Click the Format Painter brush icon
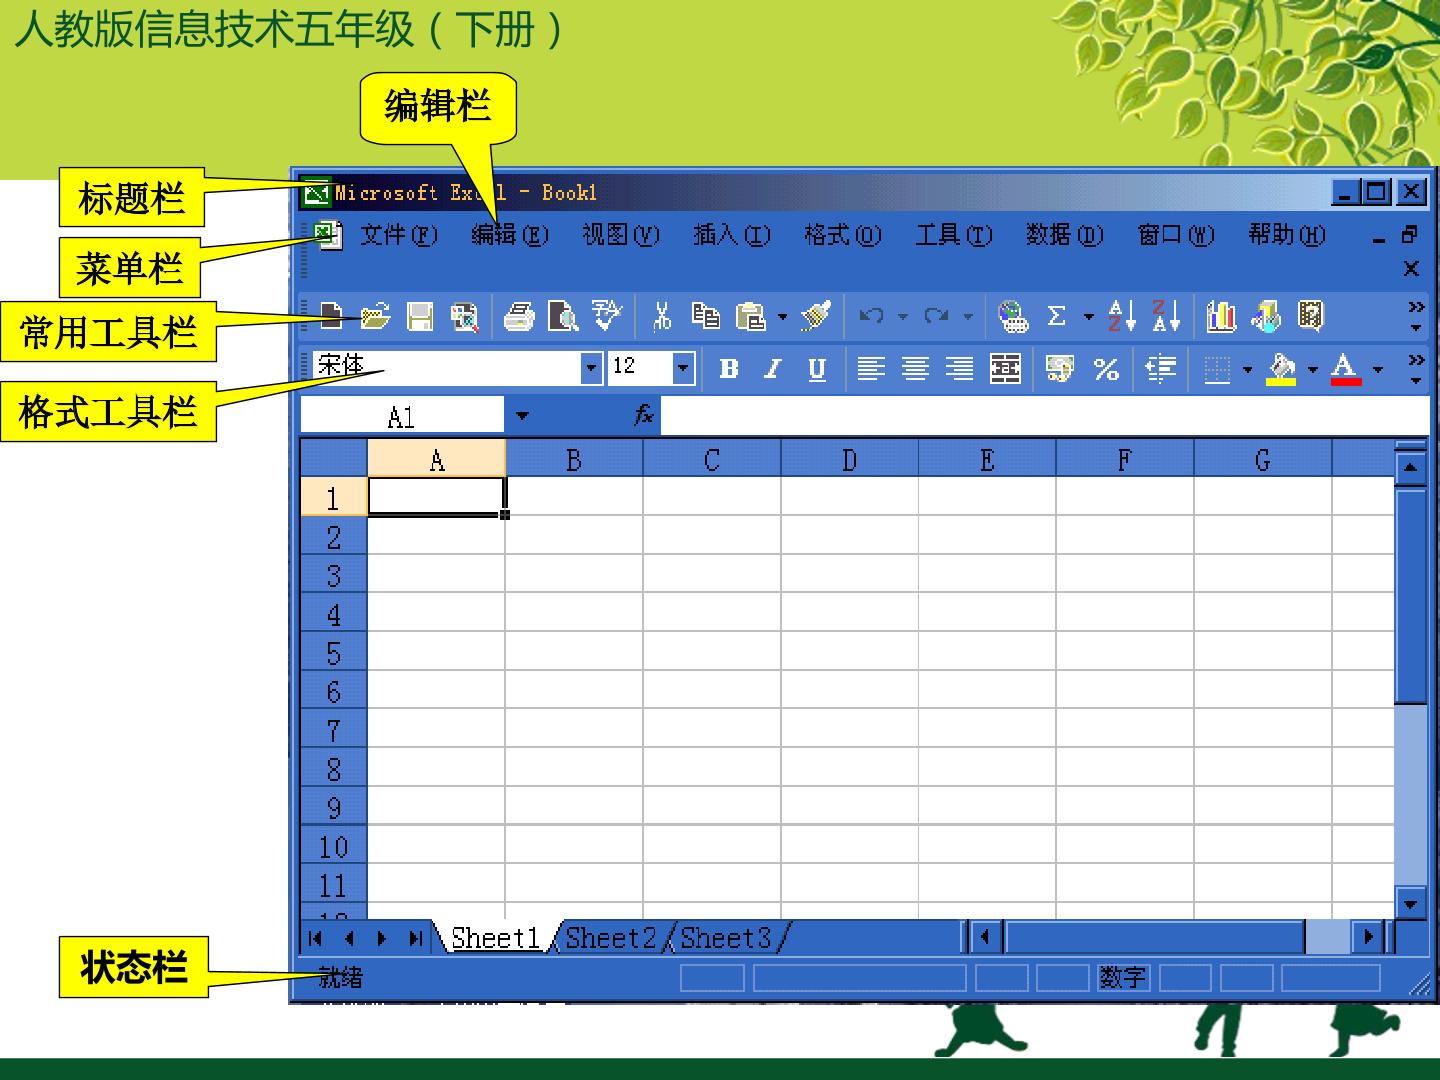1440x1080 pixels. (816, 316)
